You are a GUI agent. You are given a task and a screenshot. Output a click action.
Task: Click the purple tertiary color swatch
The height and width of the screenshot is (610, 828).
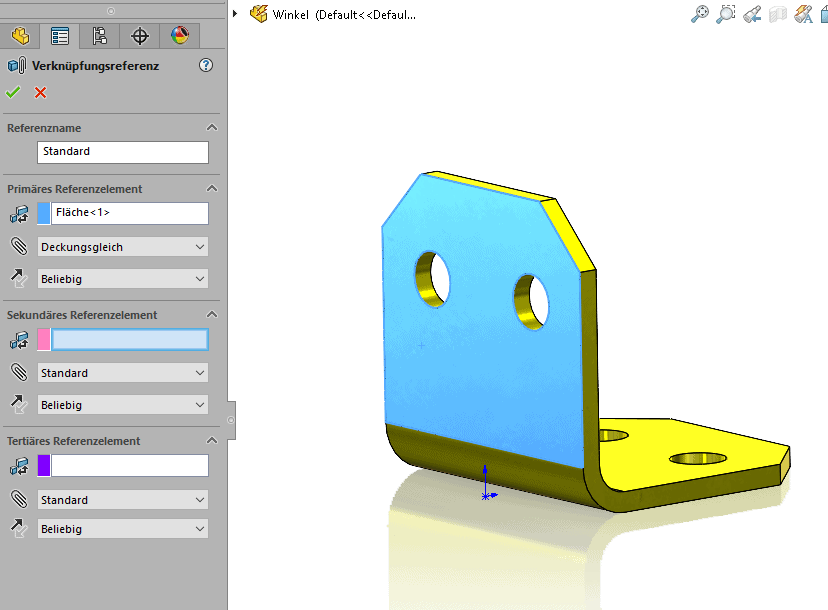click(x=44, y=466)
